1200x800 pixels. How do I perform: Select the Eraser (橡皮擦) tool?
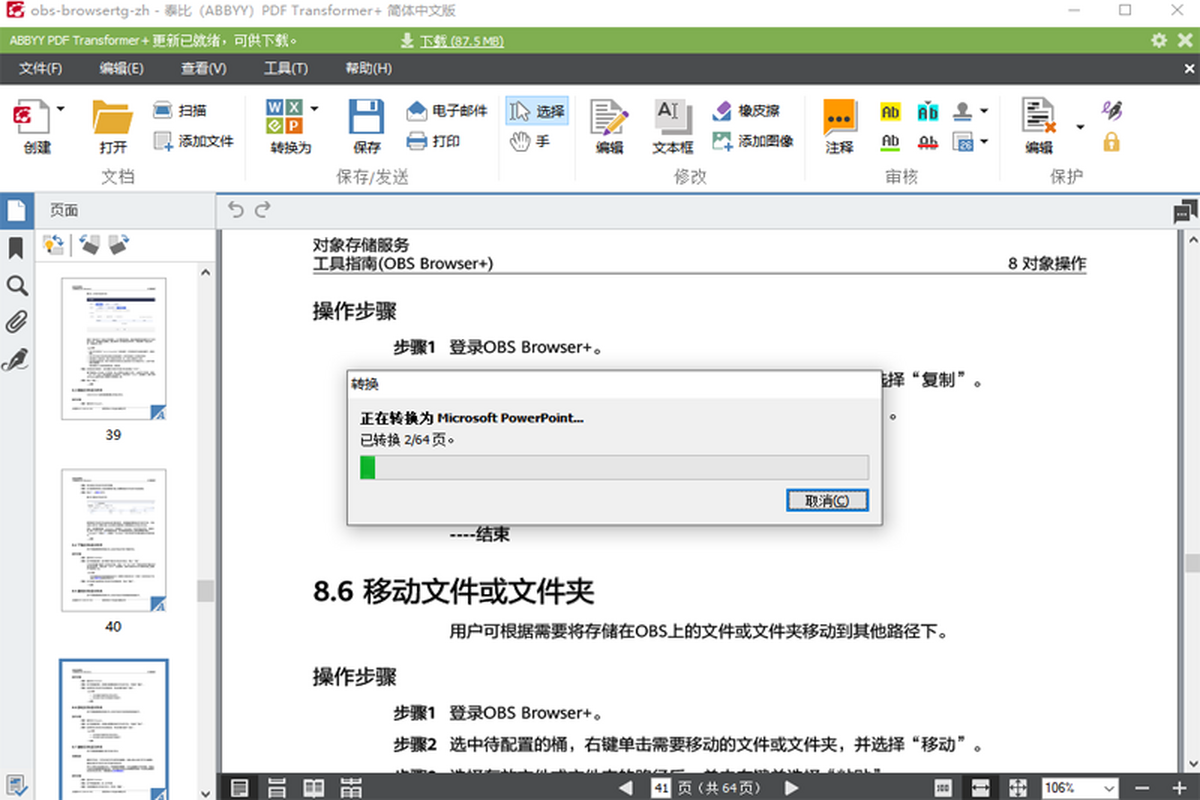(723, 111)
